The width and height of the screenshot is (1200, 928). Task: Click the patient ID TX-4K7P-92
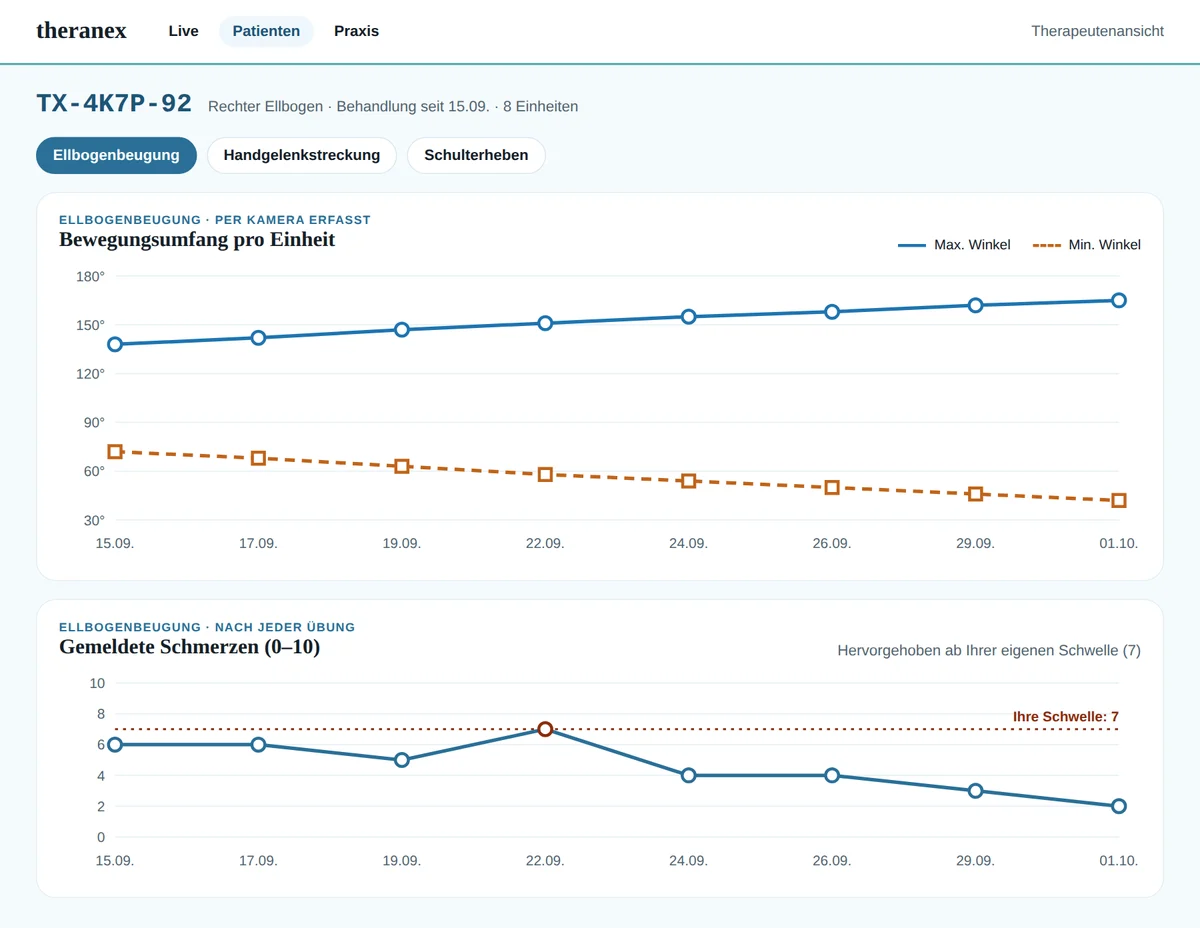pyautogui.click(x=114, y=104)
